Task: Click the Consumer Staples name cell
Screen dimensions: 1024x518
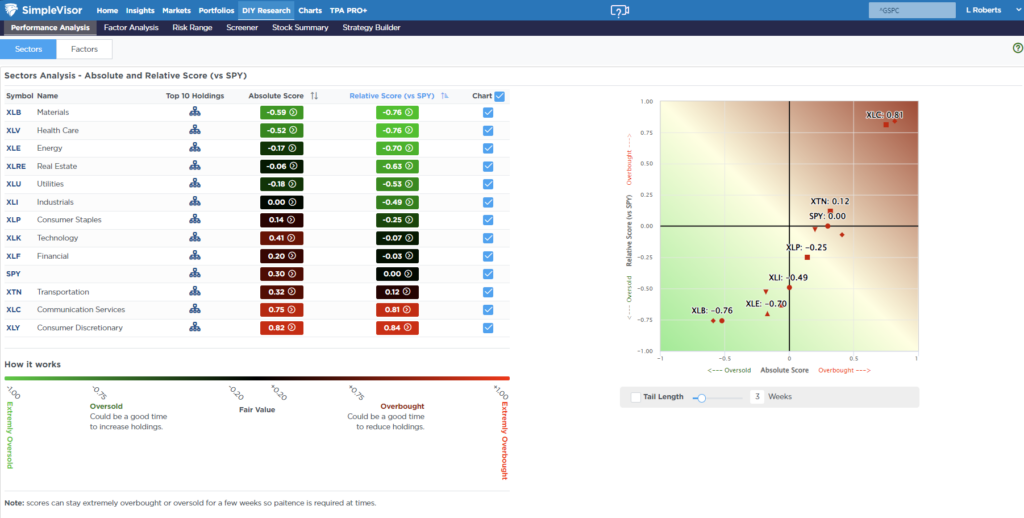Action: (x=69, y=219)
